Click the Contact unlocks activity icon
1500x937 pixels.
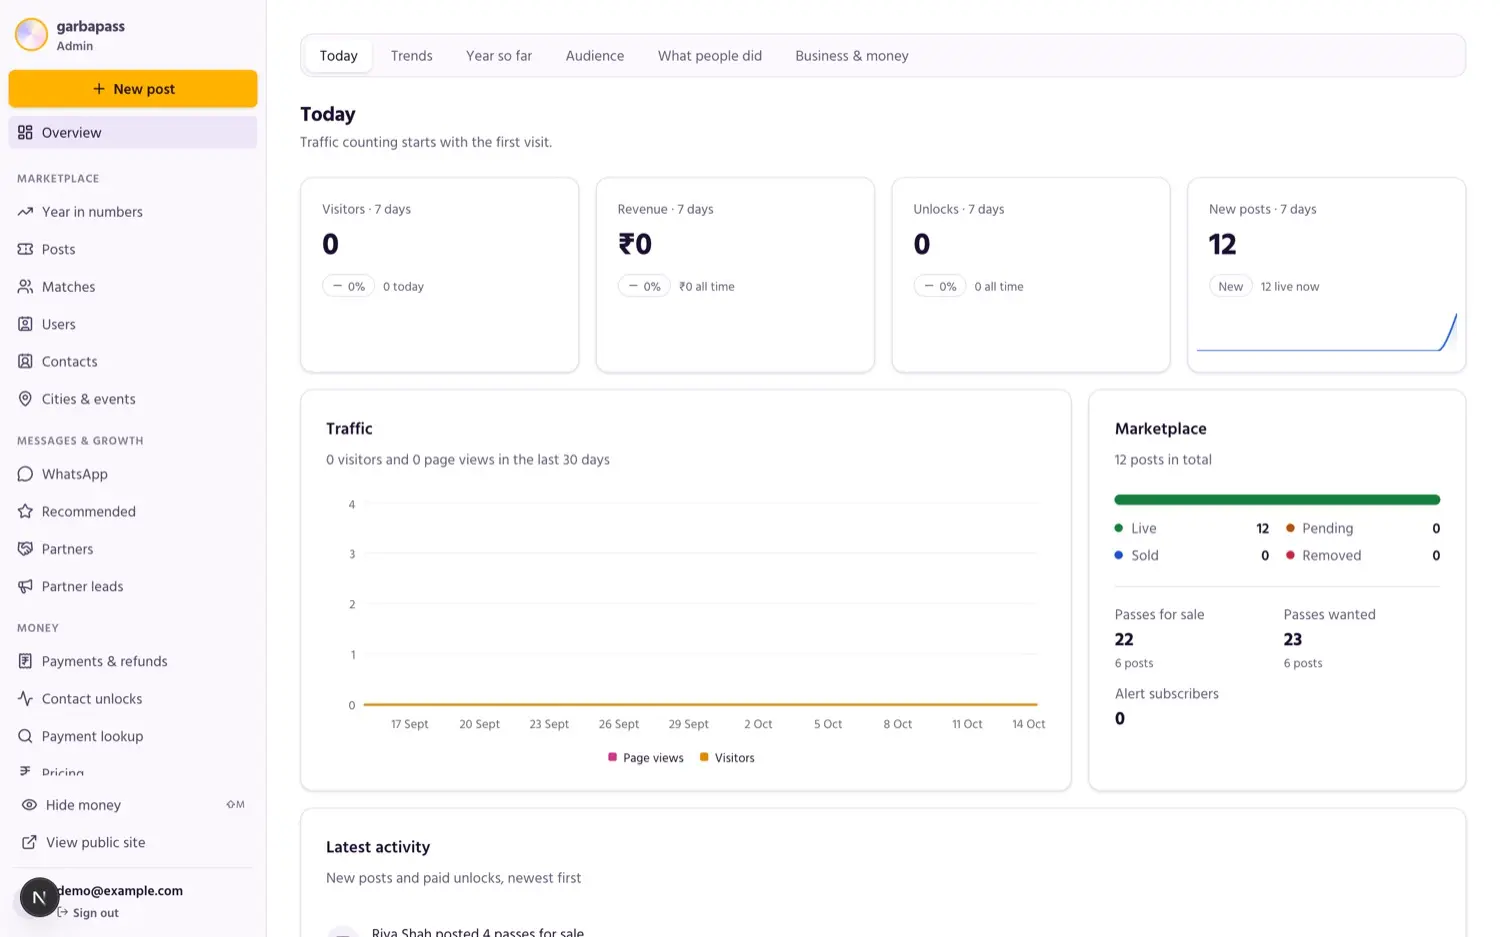coord(25,699)
